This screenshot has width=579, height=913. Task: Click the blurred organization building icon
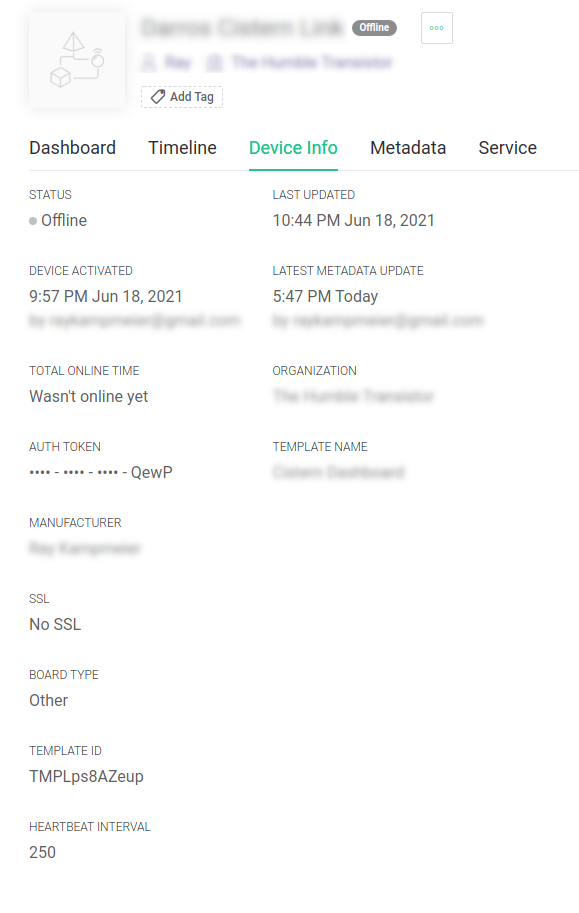click(214, 62)
